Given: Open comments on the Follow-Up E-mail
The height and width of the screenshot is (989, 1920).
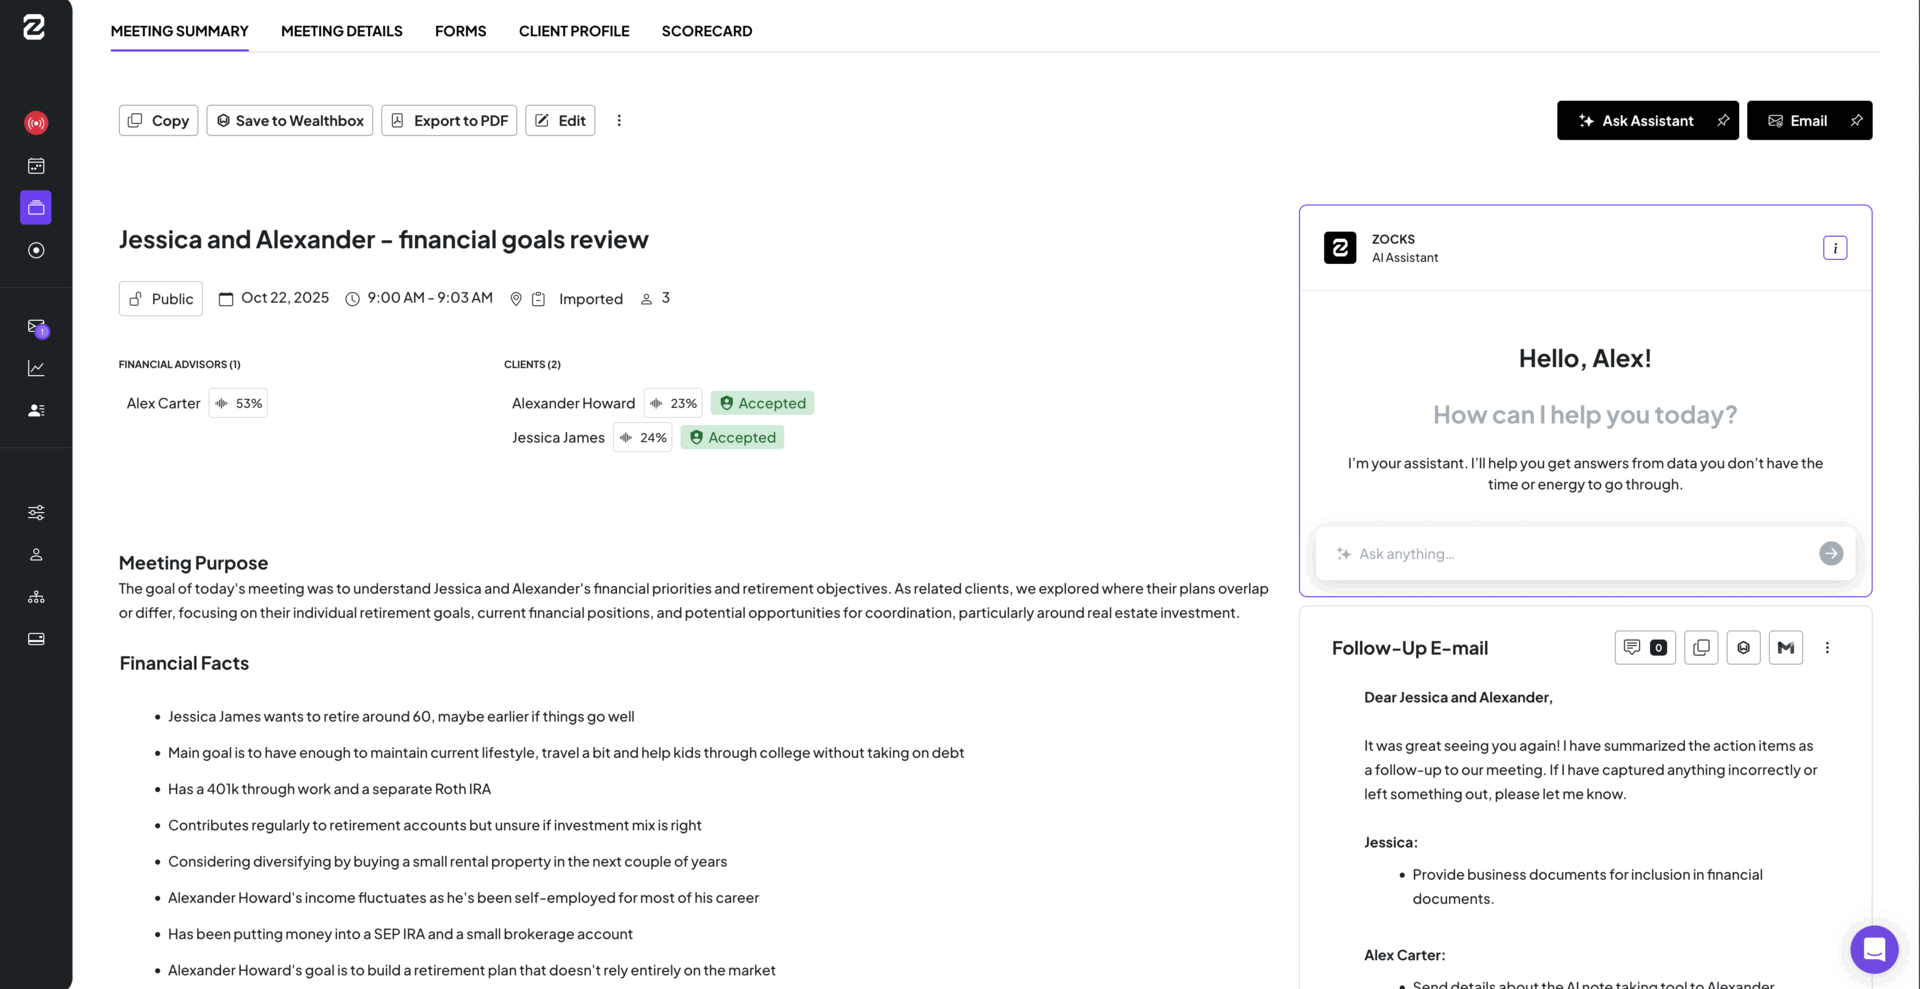Looking at the screenshot, I should pyautogui.click(x=1645, y=647).
